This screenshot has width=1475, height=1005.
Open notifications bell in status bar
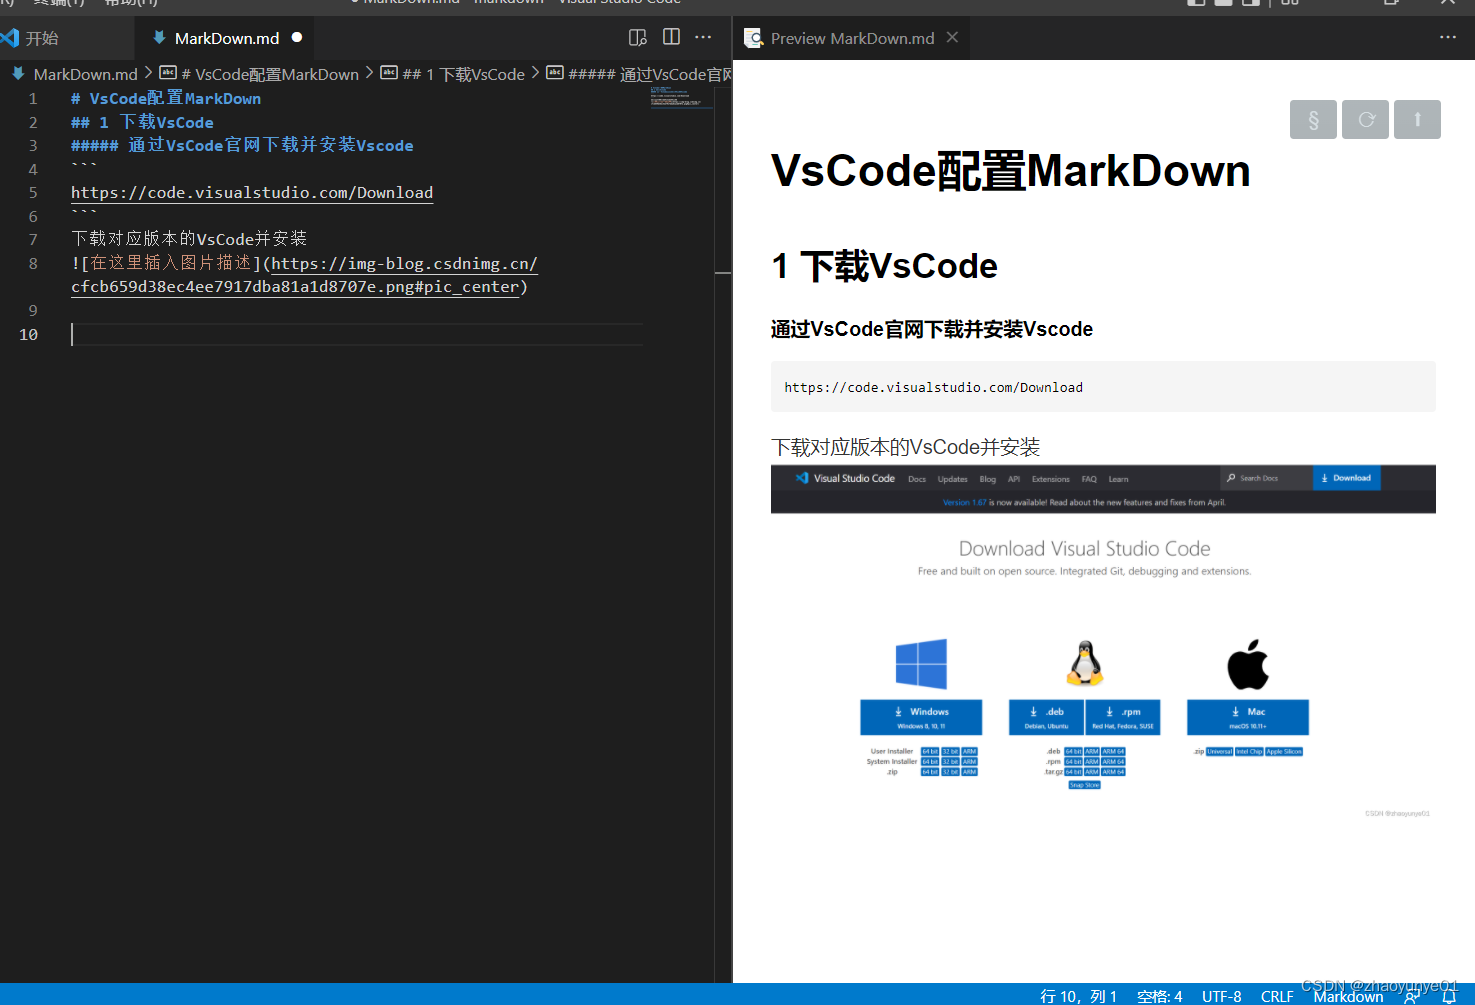click(1449, 996)
